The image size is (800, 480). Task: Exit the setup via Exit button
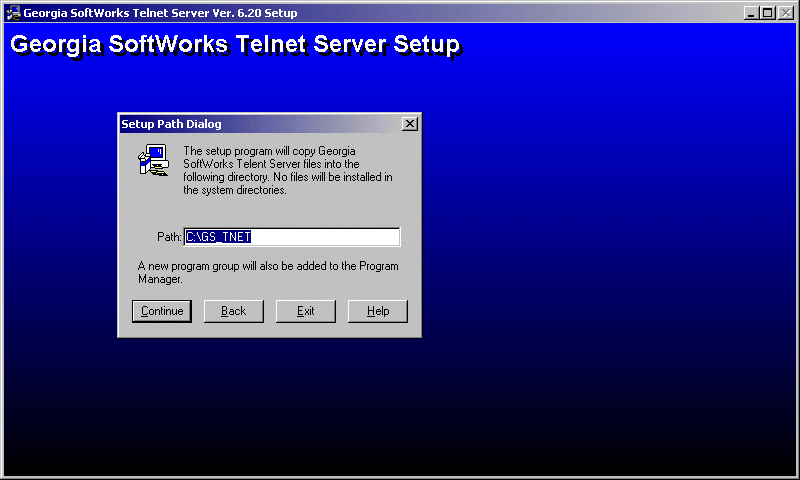click(x=306, y=311)
